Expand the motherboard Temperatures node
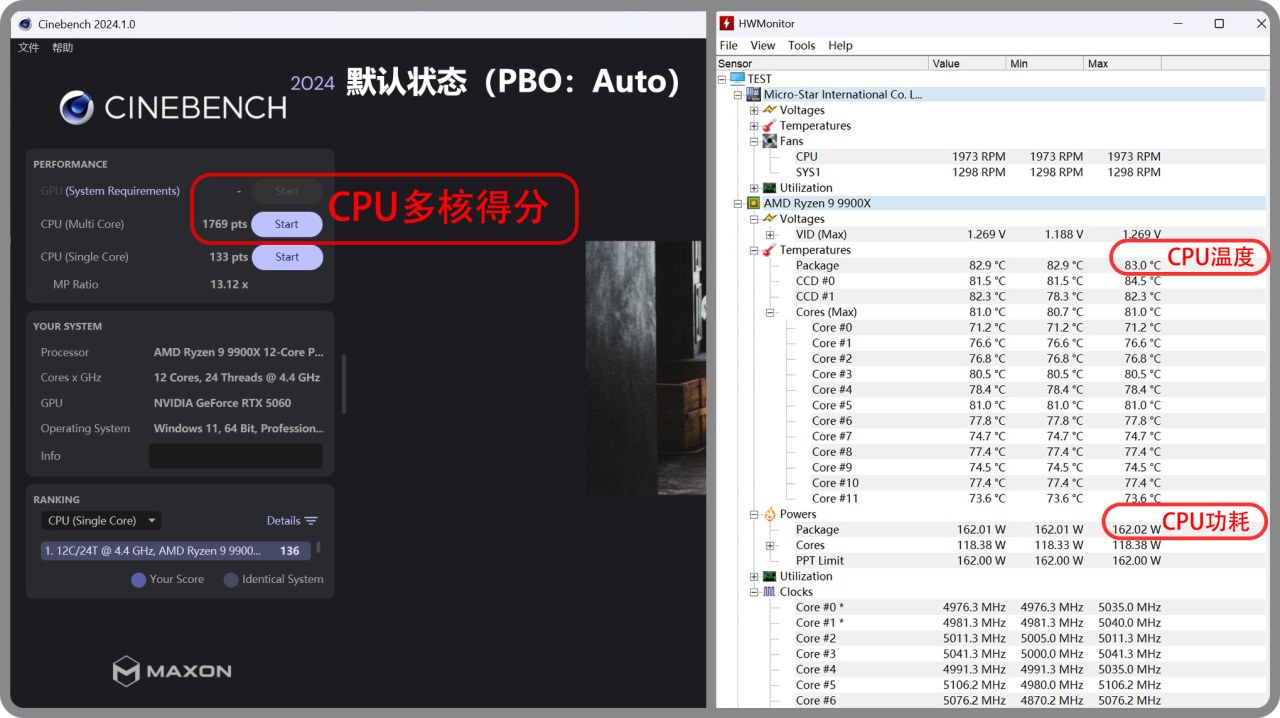 [754, 126]
